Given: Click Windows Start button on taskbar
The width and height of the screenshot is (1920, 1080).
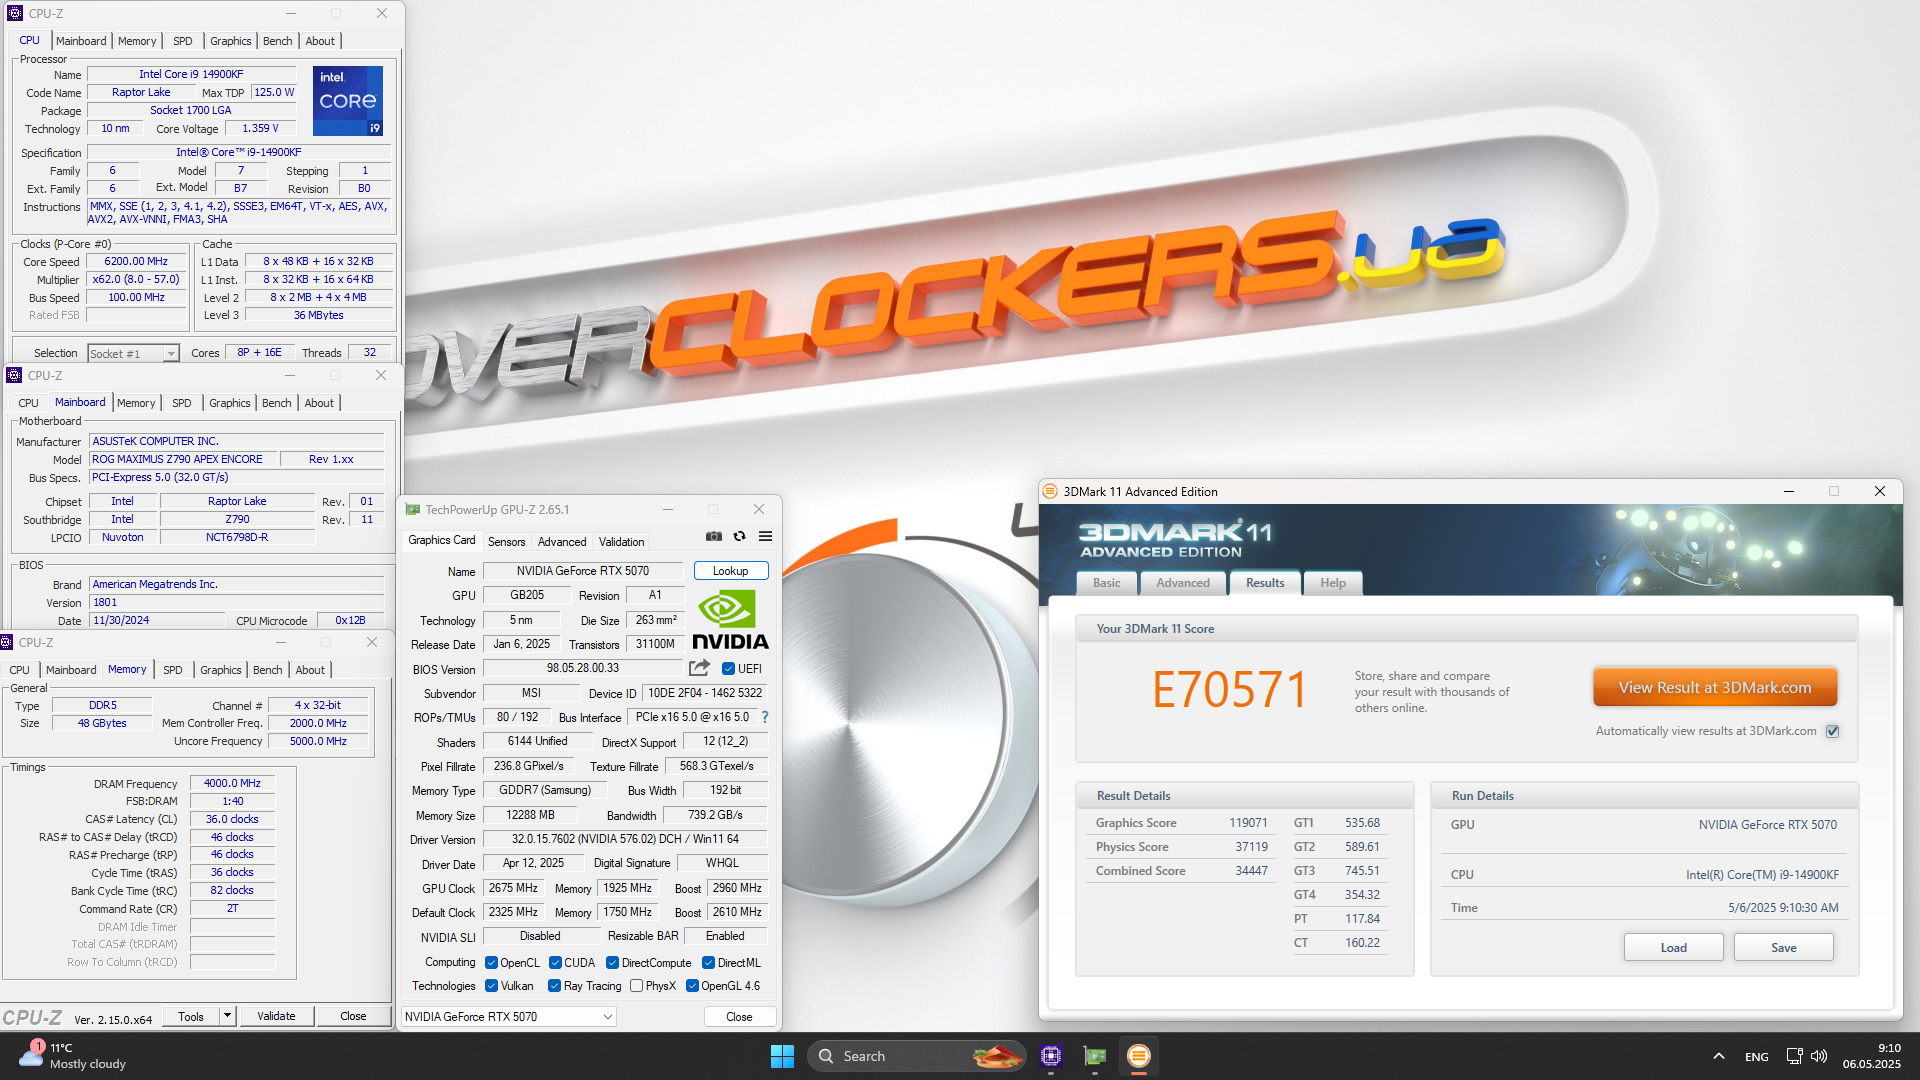Looking at the screenshot, I should (x=782, y=1056).
